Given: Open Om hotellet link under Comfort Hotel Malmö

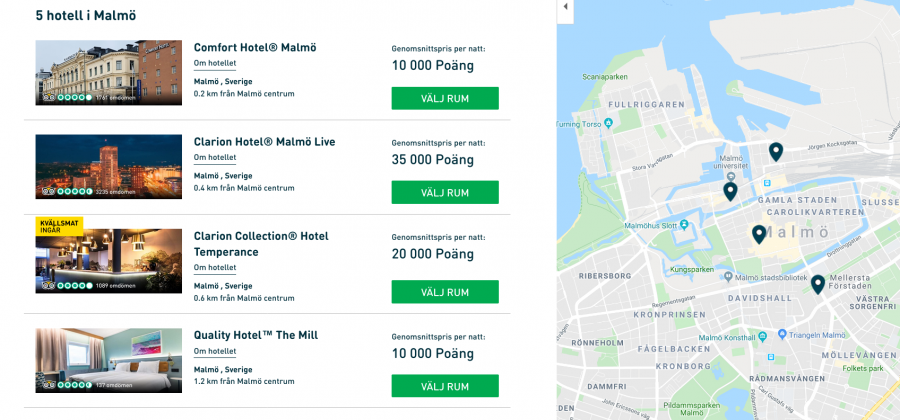Looking at the screenshot, I should [215, 63].
